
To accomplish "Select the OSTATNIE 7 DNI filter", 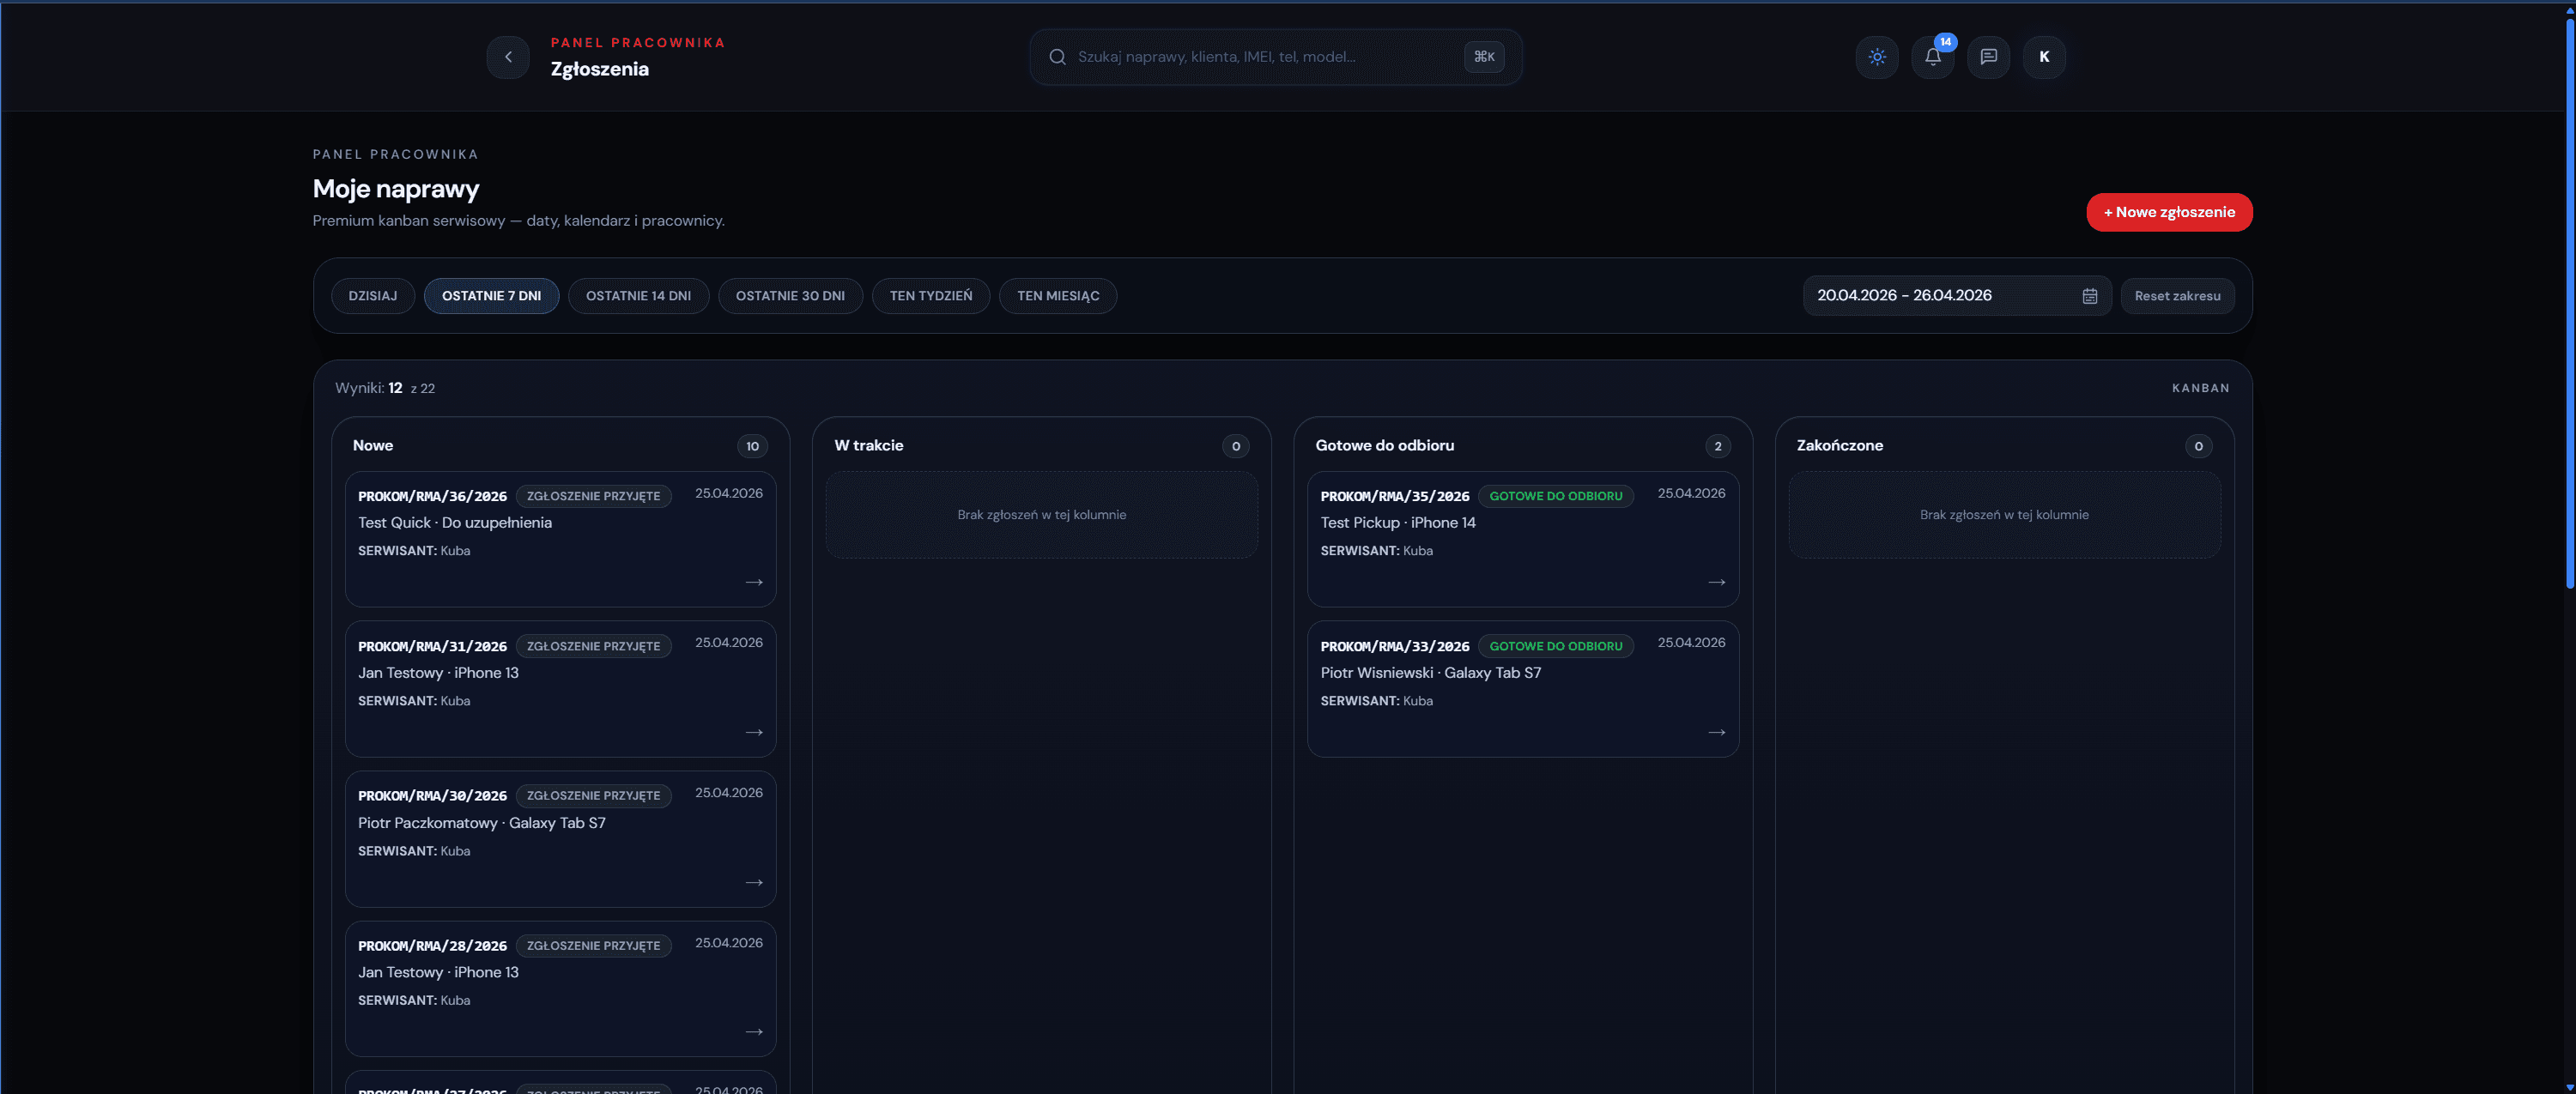I will [x=491, y=296].
